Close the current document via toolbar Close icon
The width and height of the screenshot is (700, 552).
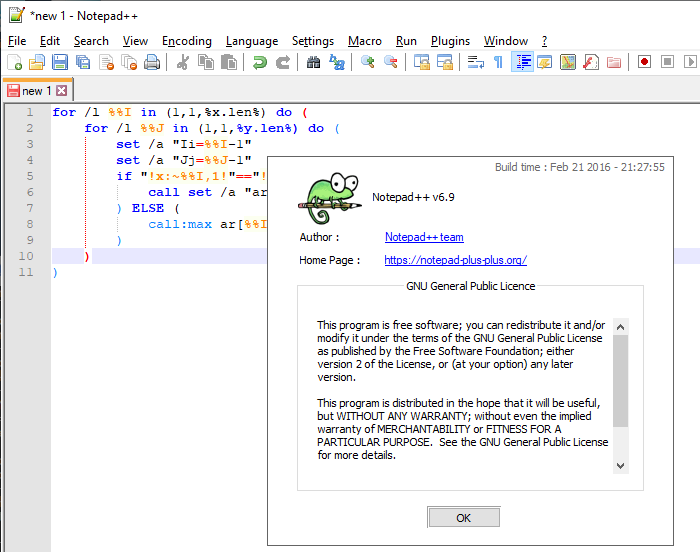pos(106,62)
